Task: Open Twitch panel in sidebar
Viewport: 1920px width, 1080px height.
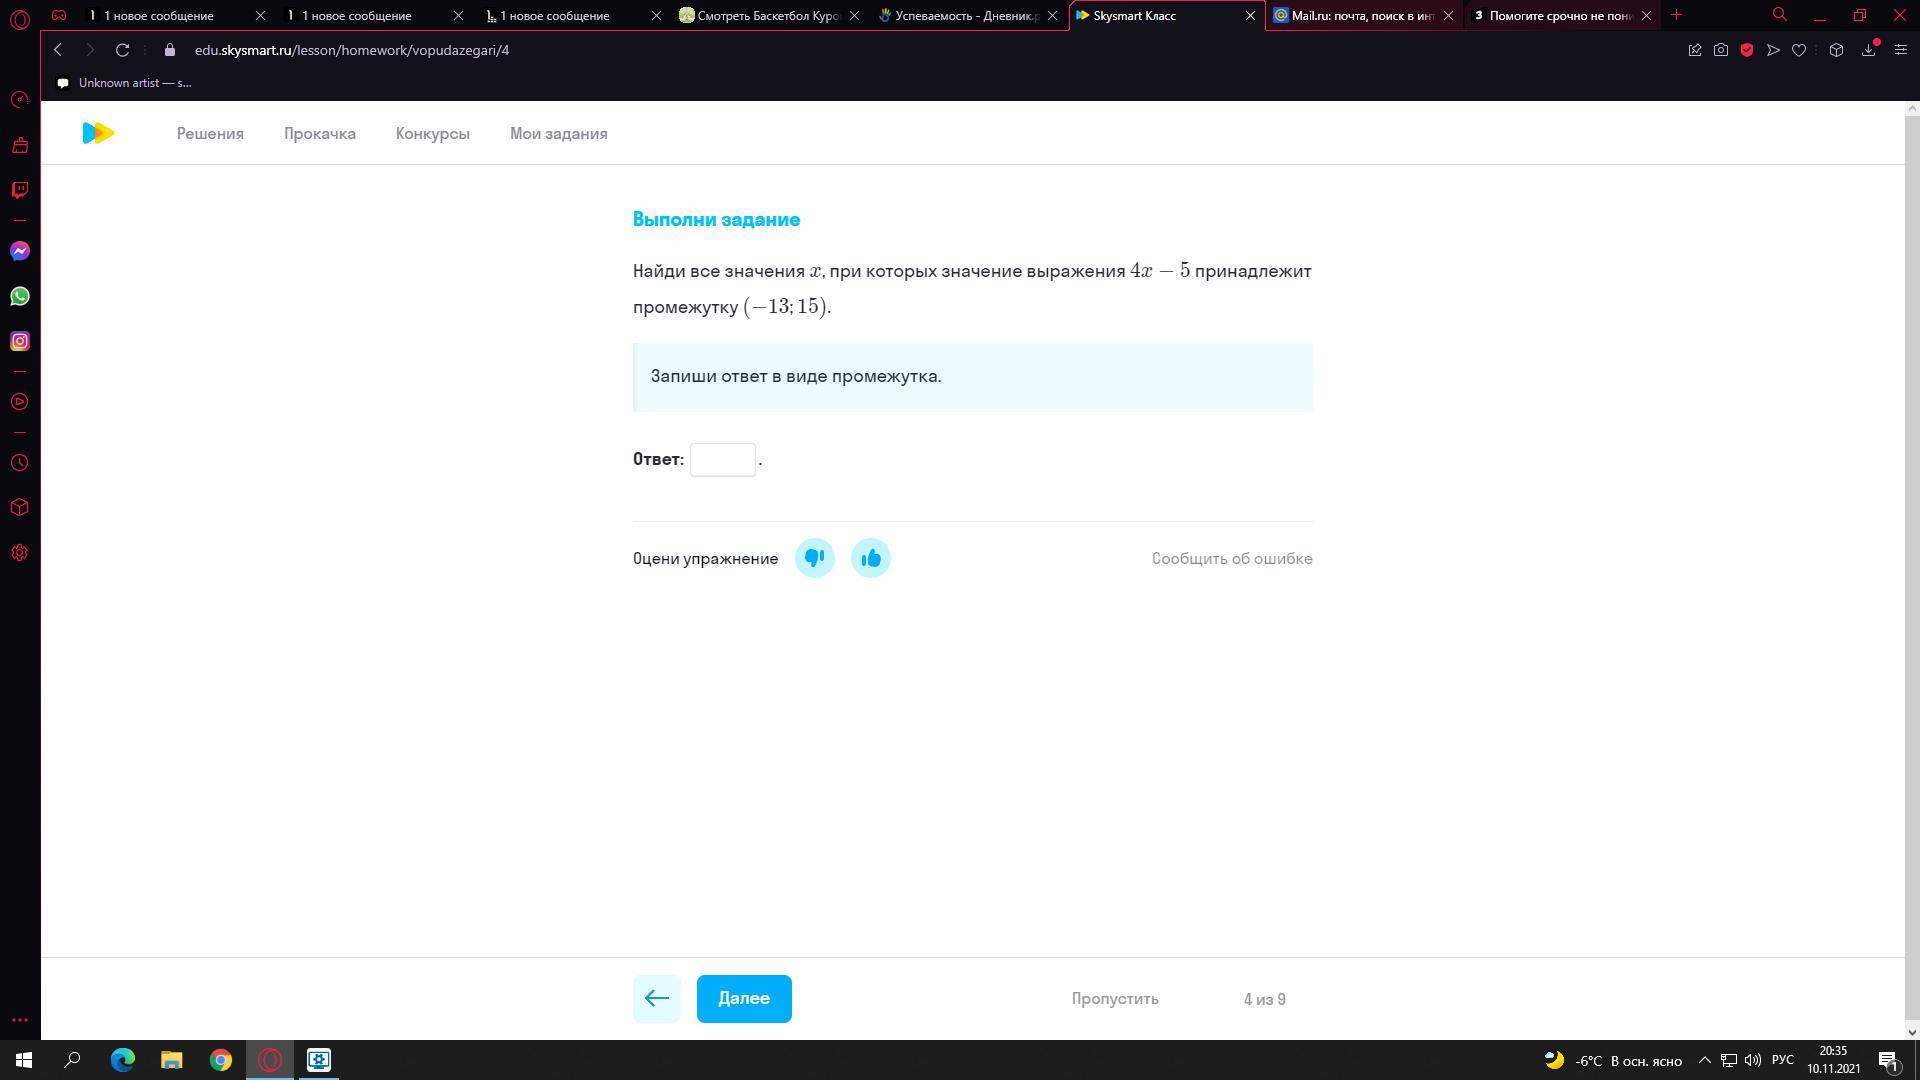Action: click(x=19, y=190)
